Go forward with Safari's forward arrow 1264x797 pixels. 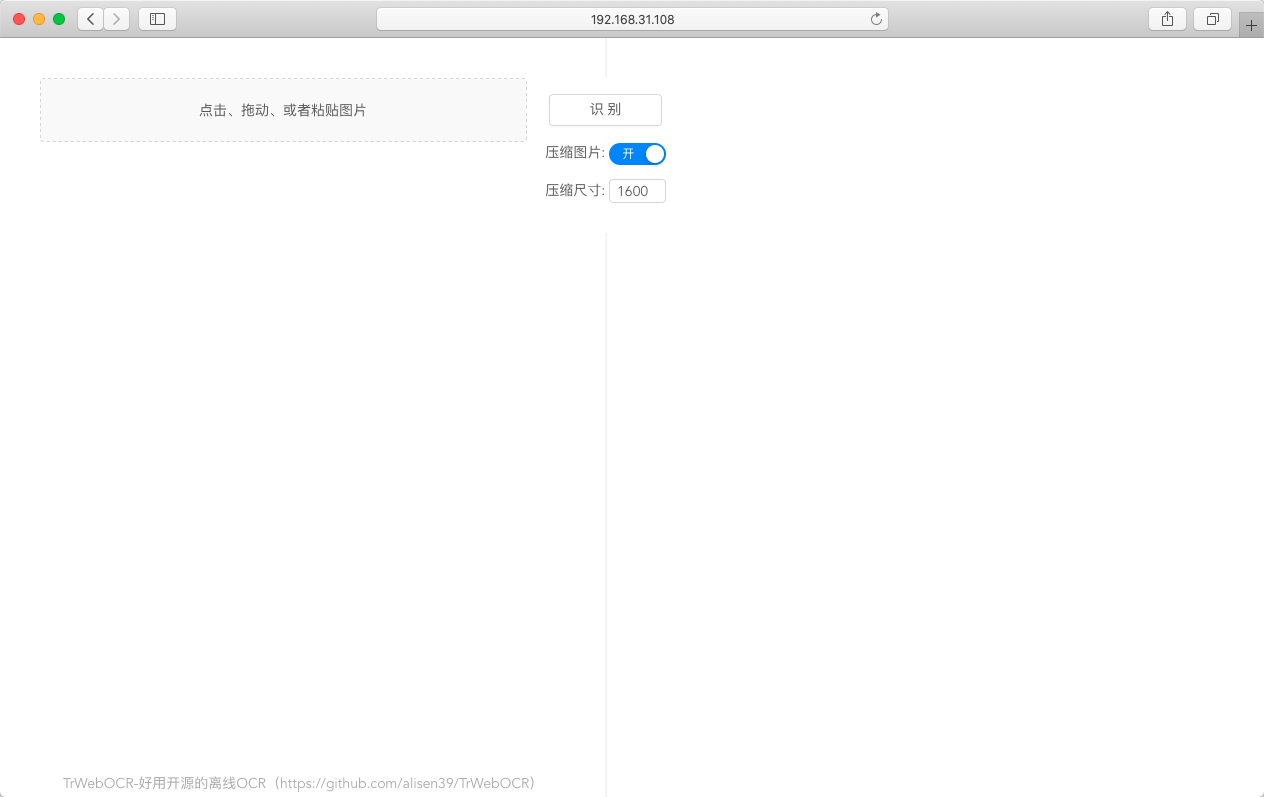(x=117, y=19)
